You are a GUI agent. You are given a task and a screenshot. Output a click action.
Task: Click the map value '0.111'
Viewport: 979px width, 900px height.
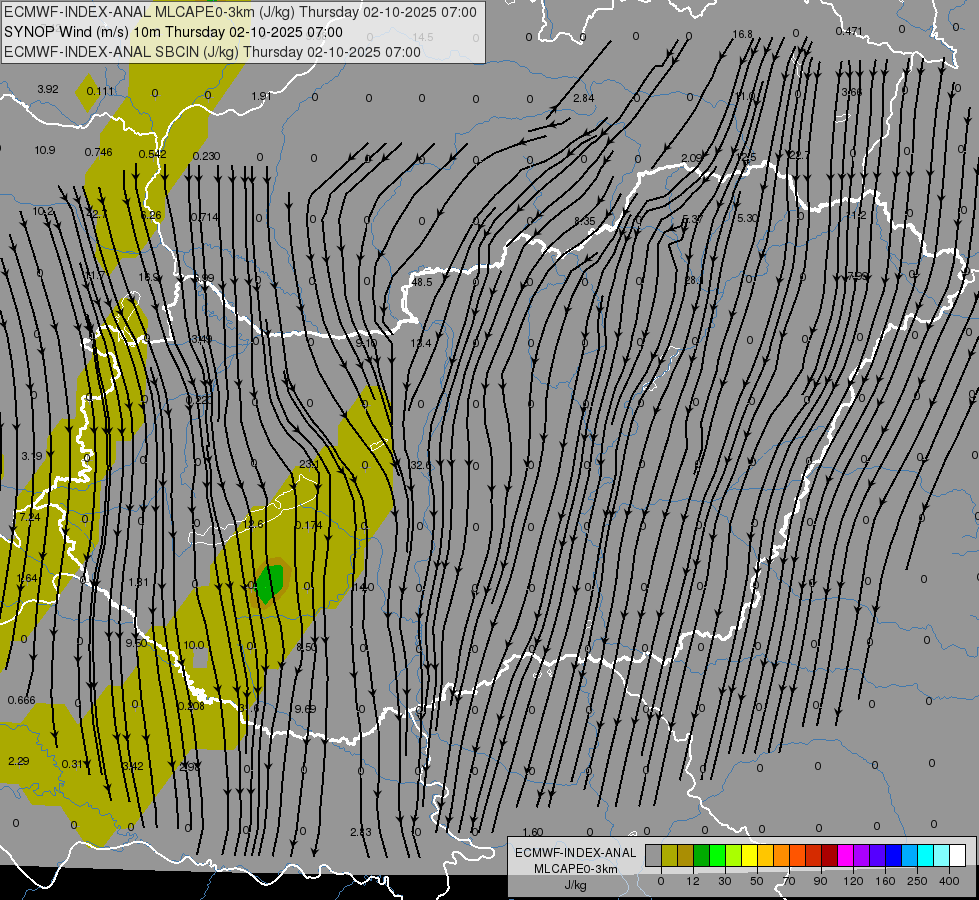click(x=101, y=91)
